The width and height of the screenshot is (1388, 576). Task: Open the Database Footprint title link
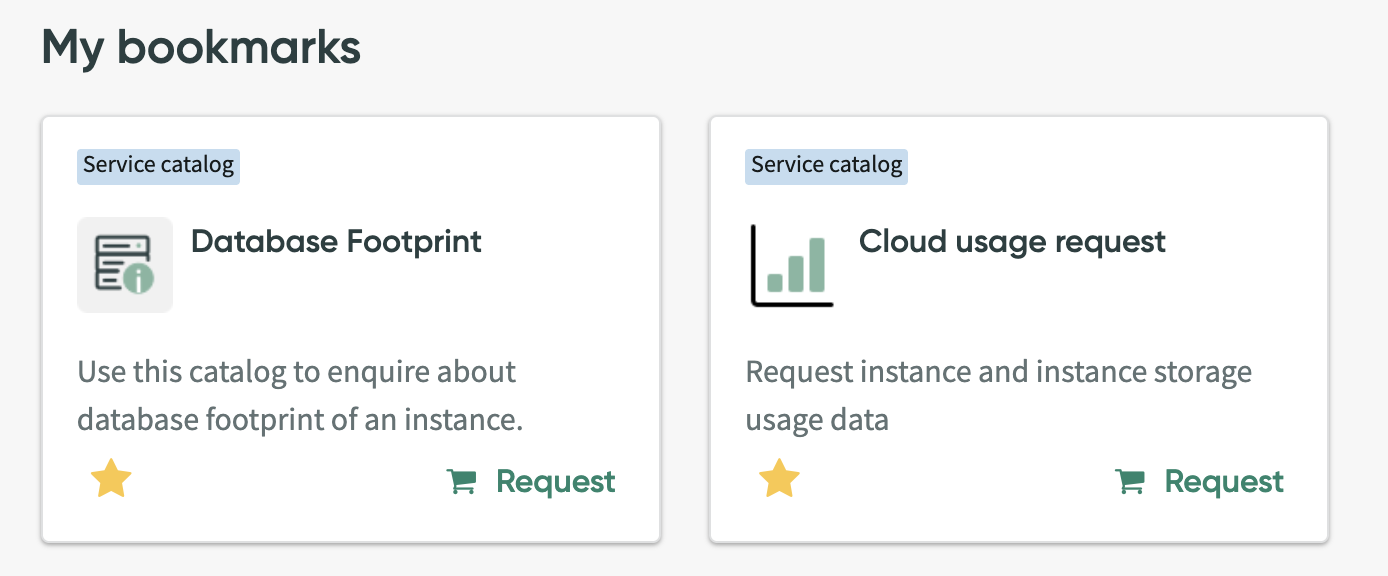click(x=336, y=242)
